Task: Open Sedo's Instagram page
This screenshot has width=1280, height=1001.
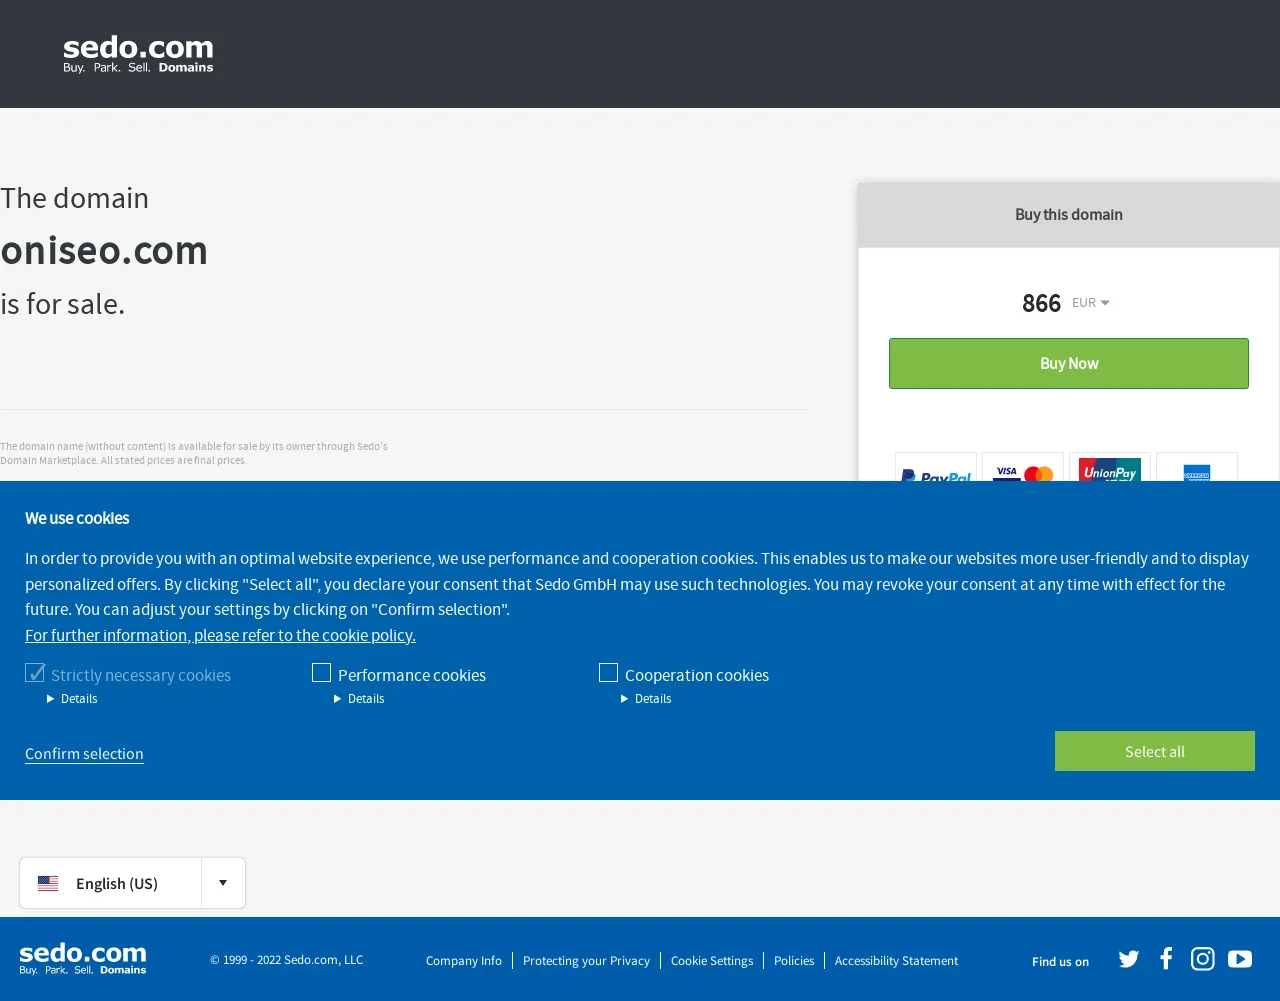Action: coord(1203,959)
